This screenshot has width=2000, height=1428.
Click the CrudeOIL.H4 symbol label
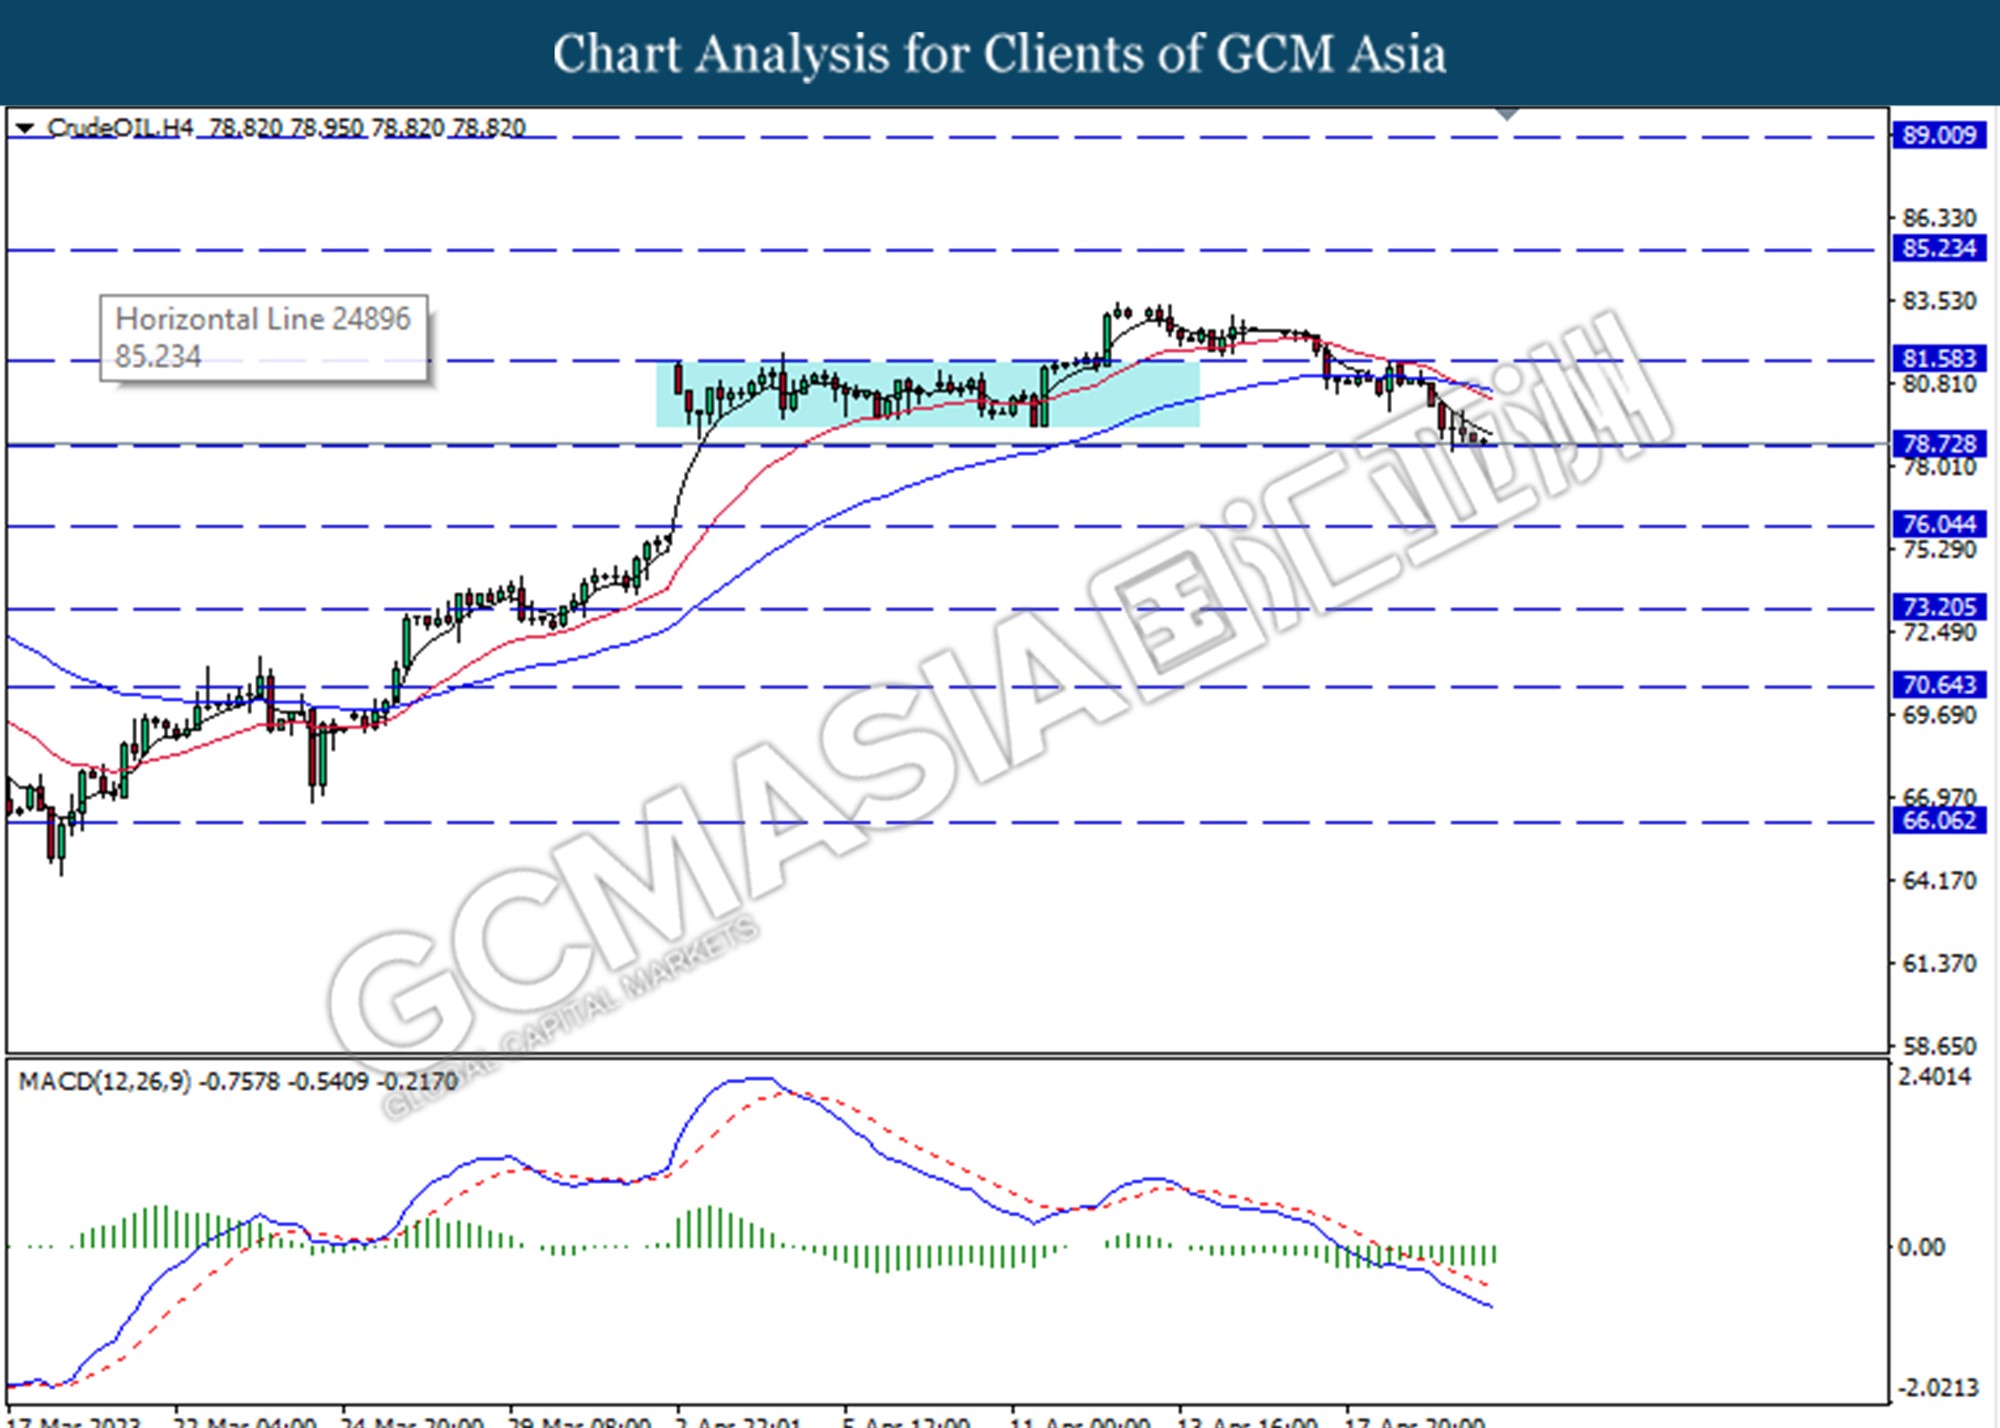[x=120, y=128]
